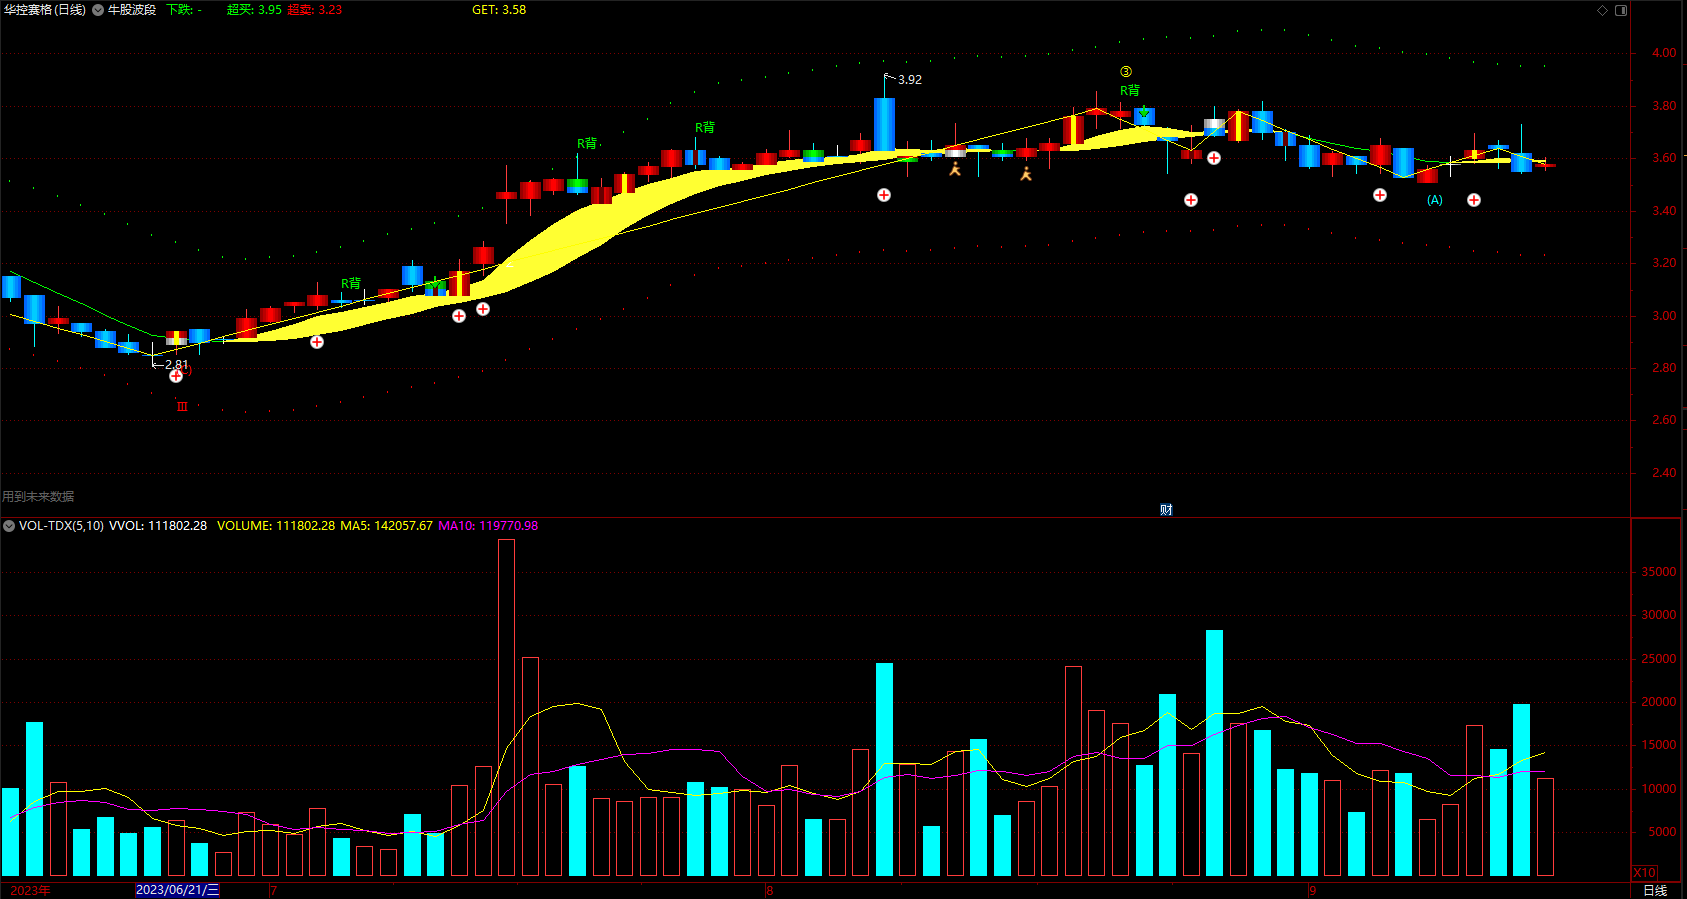Screen dimensions: 1687x899
Task: Click the month 8 marker on time axis
Action: pos(770,890)
